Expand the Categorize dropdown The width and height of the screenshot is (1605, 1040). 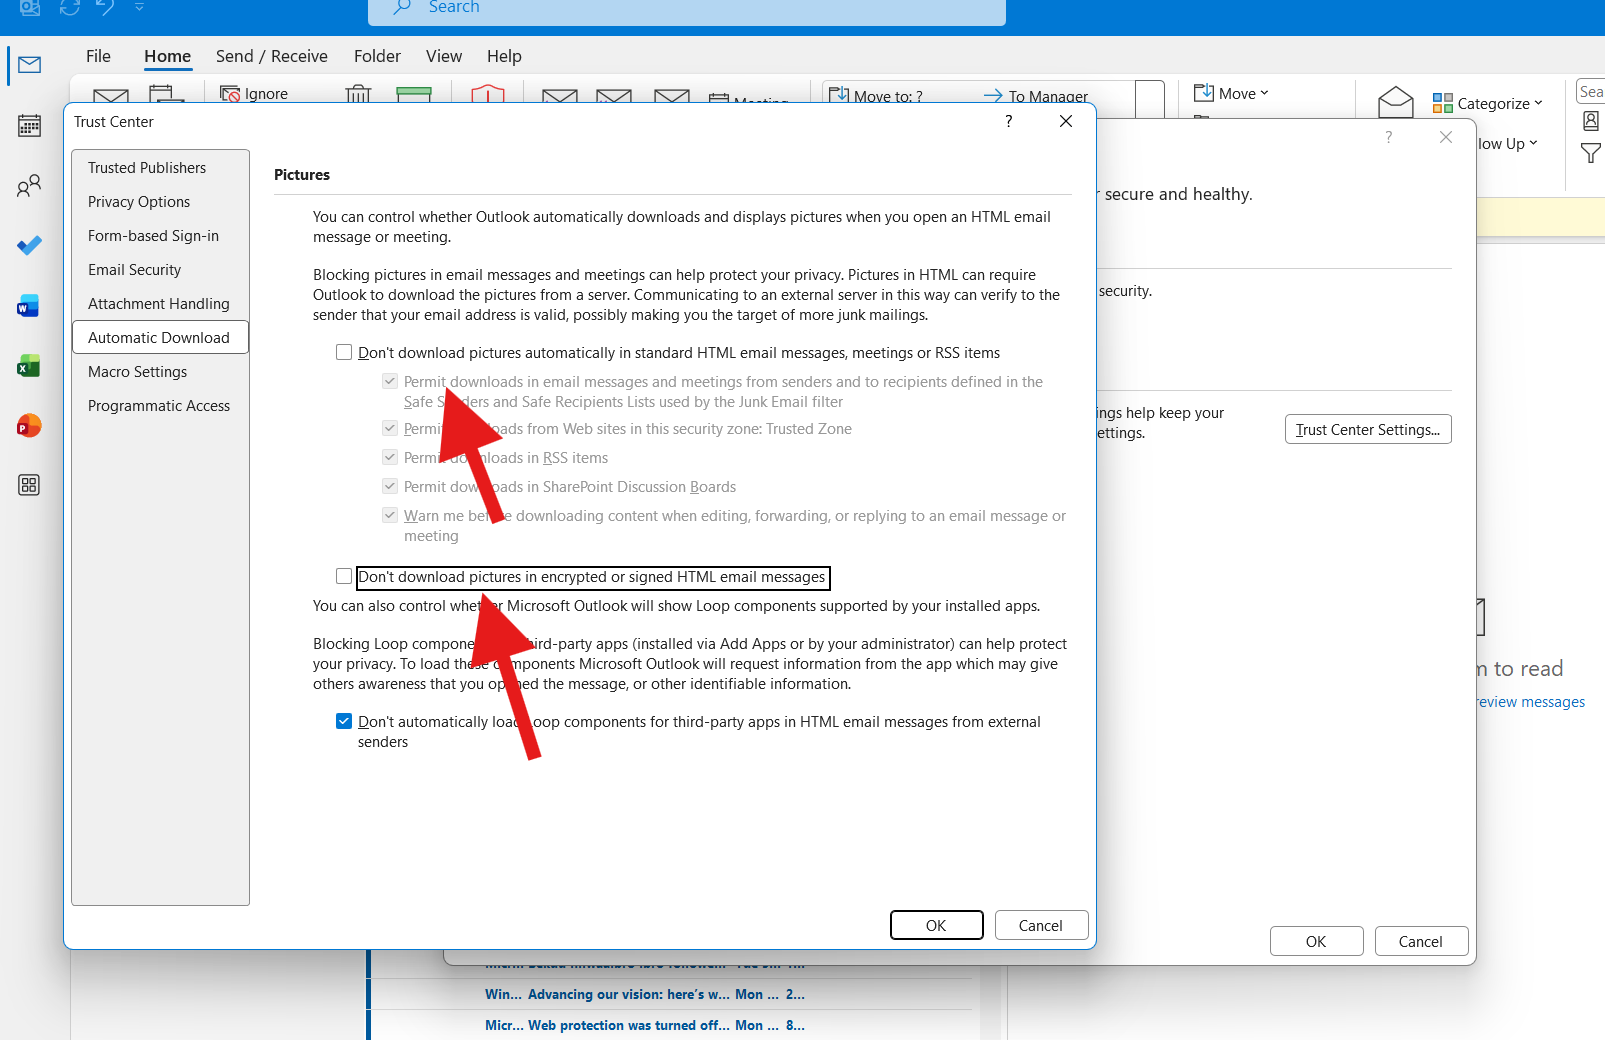(x=1487, y=103)
